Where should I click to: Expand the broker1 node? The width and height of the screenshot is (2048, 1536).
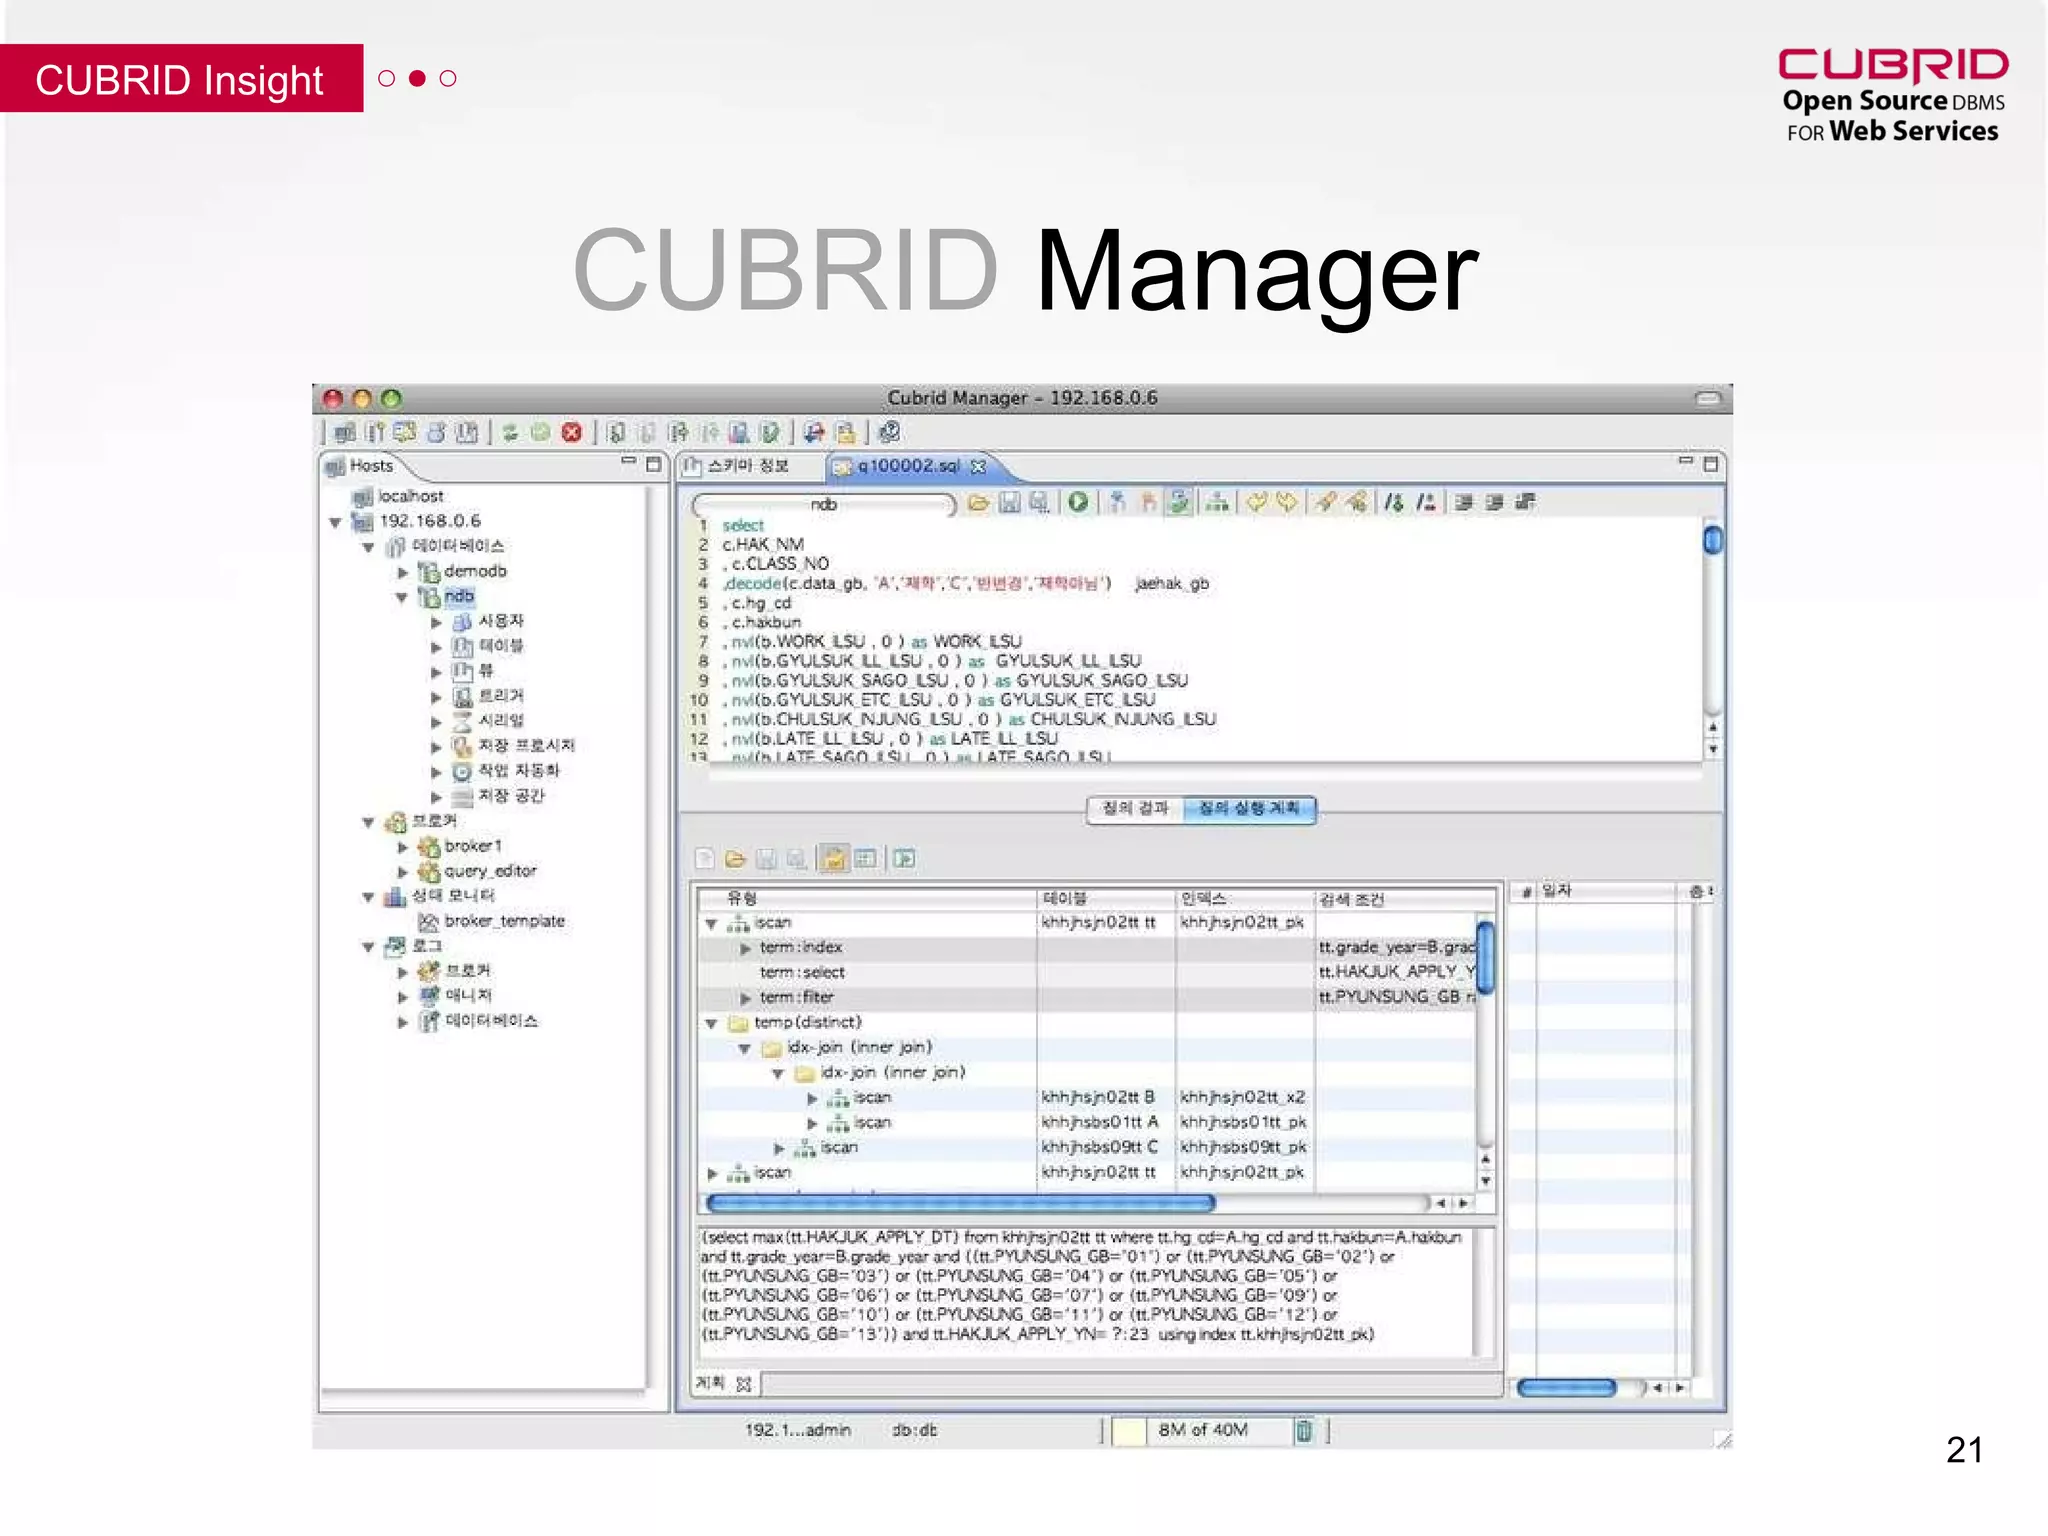click(x=403, y=847)
